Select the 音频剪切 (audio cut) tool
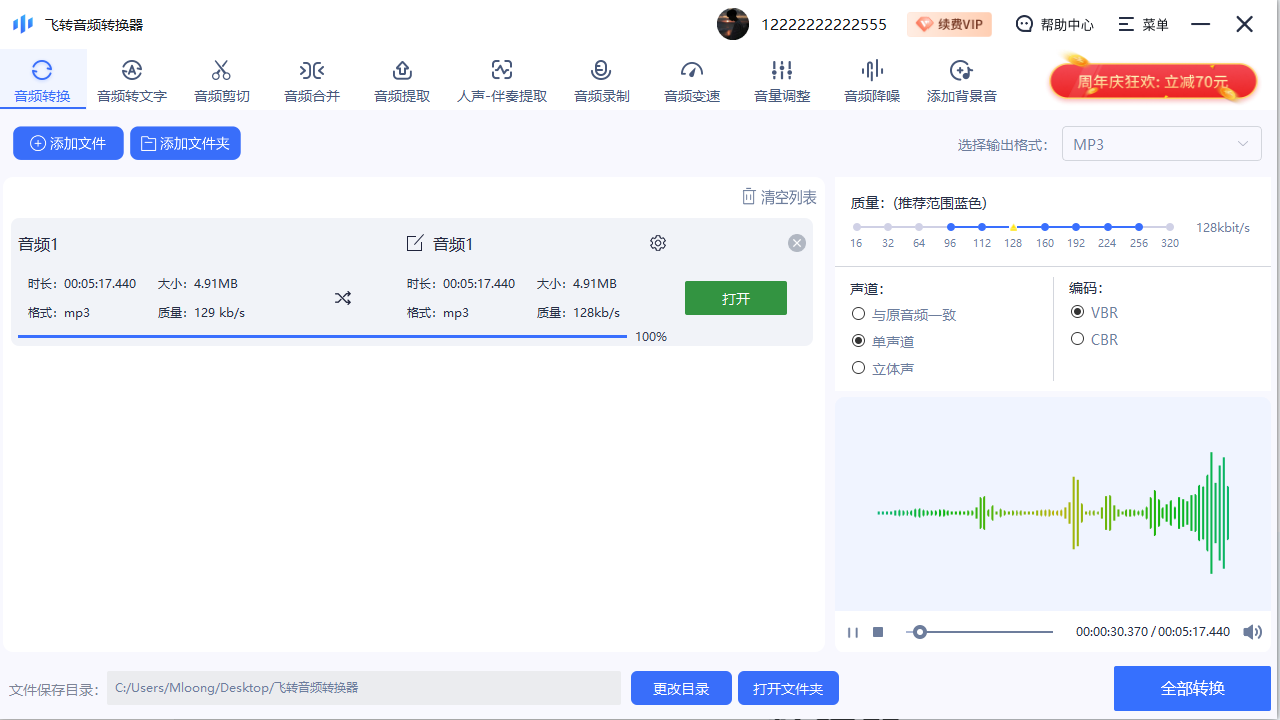Image resolution: width=1280 pixels, height=720 pixels. [221, 79]
